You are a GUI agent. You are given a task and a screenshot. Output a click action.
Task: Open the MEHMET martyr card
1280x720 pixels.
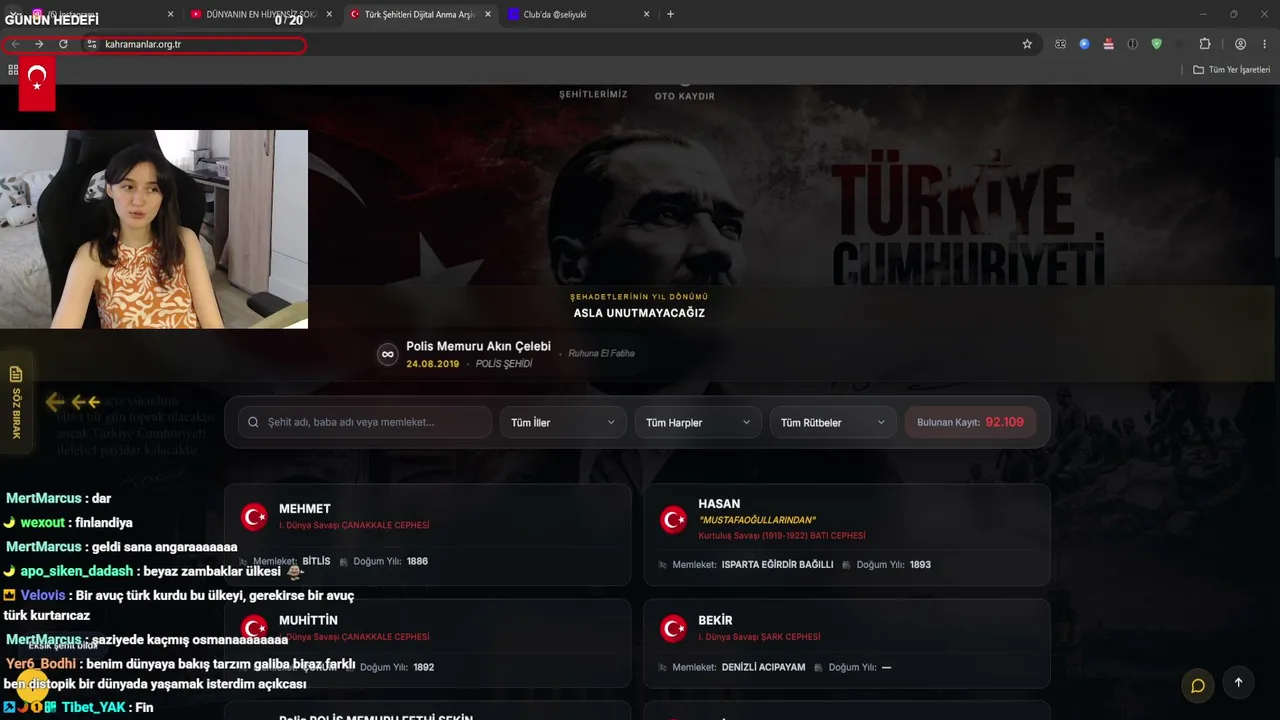[427, 534]
